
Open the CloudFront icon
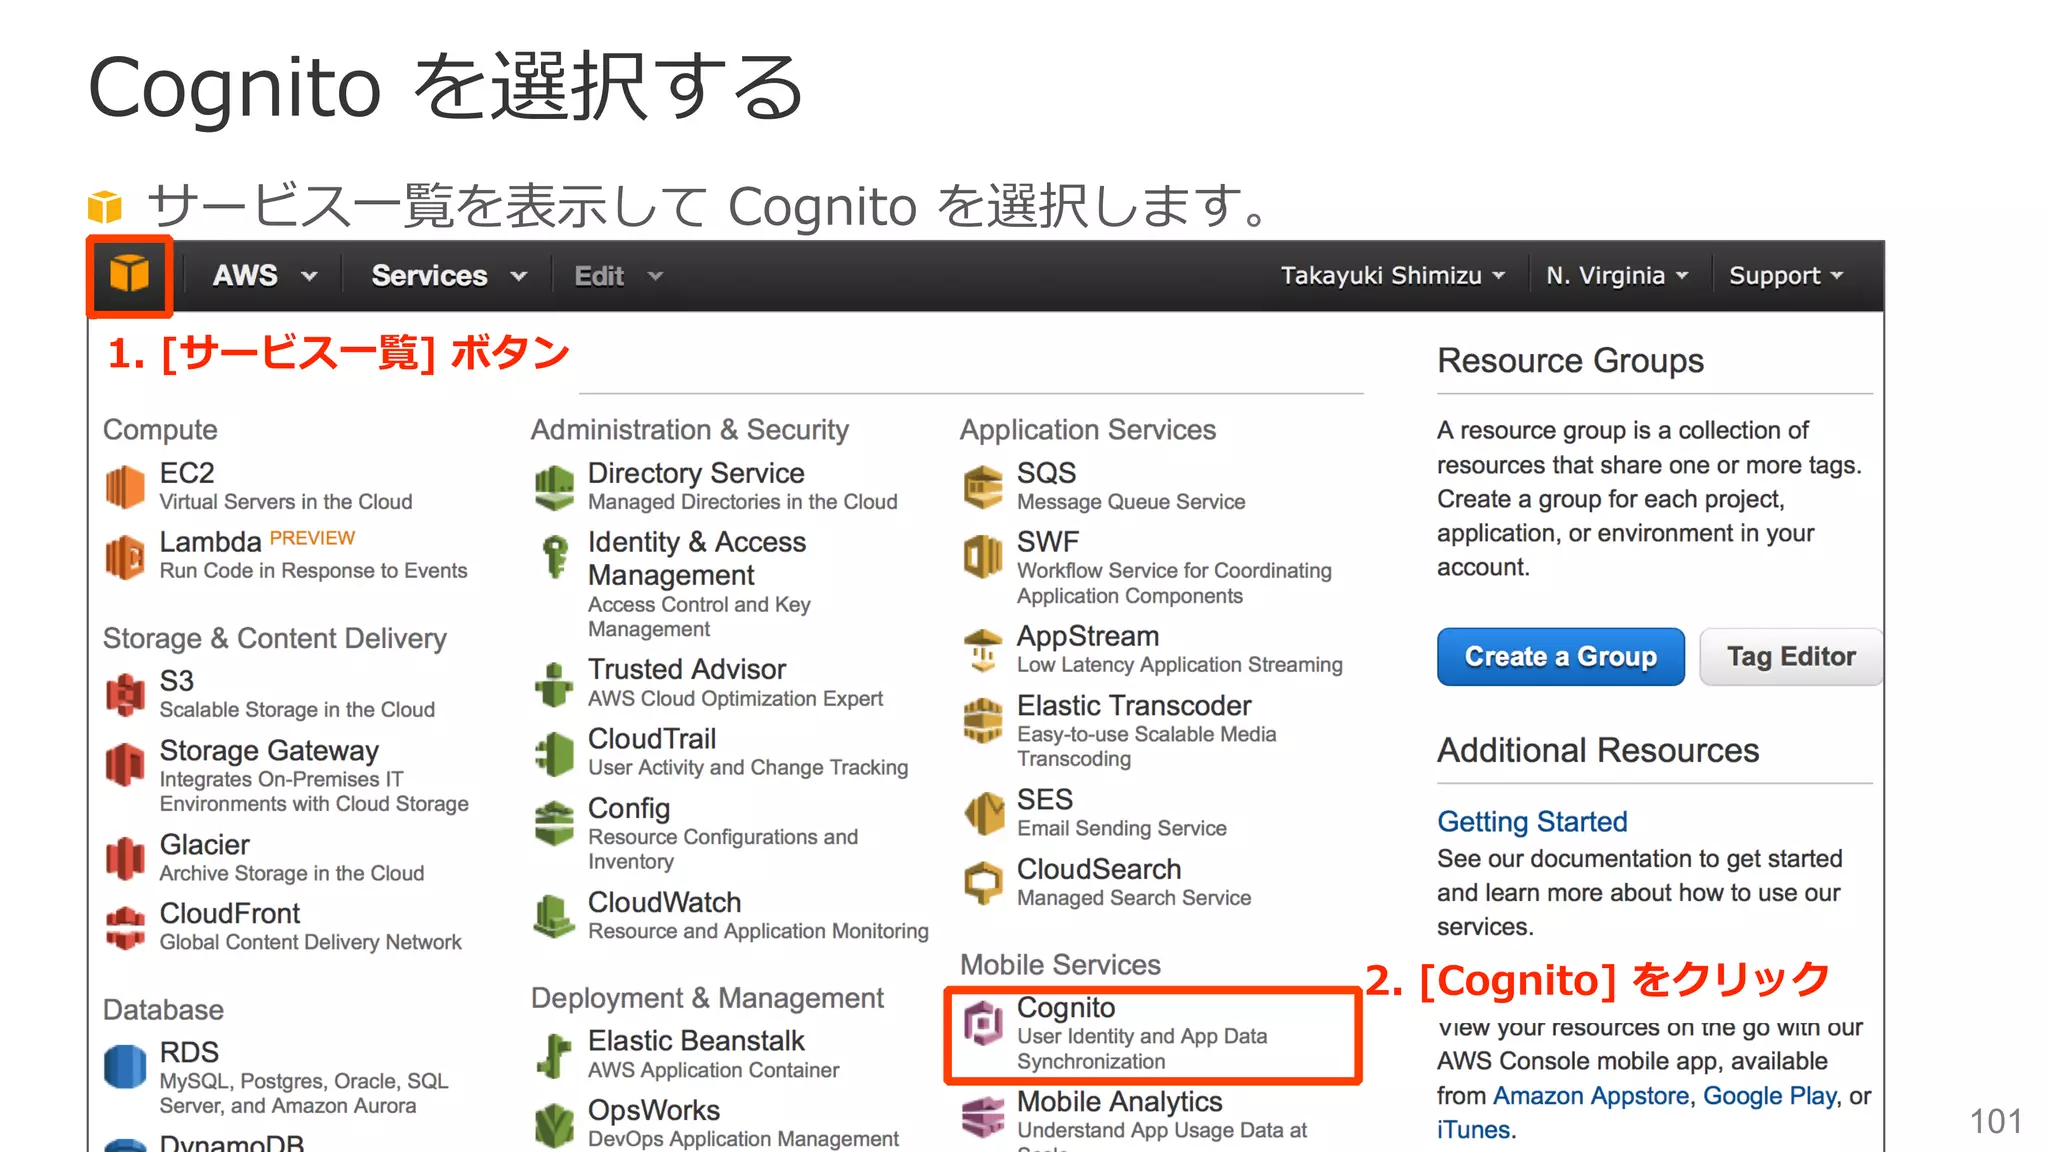coord(125,928)
